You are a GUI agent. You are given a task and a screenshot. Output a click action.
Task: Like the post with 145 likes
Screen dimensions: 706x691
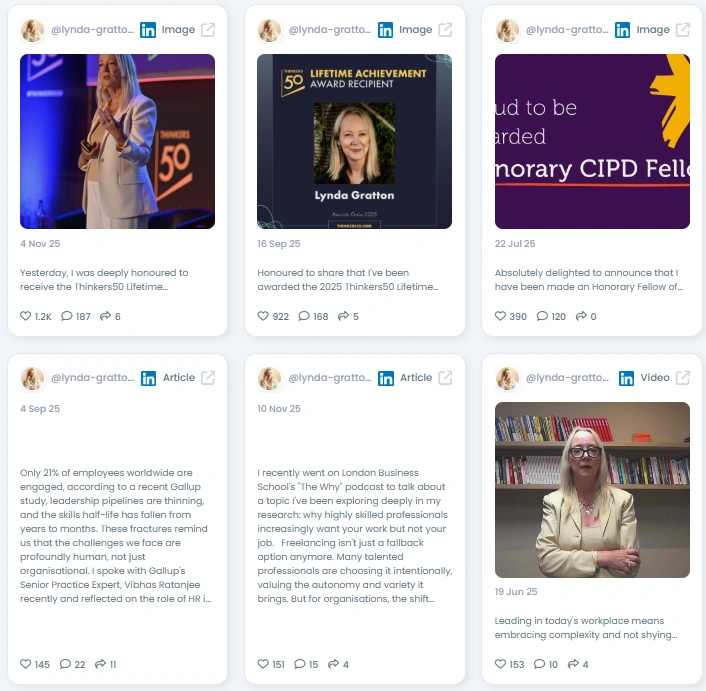click(x=26, y=664)
